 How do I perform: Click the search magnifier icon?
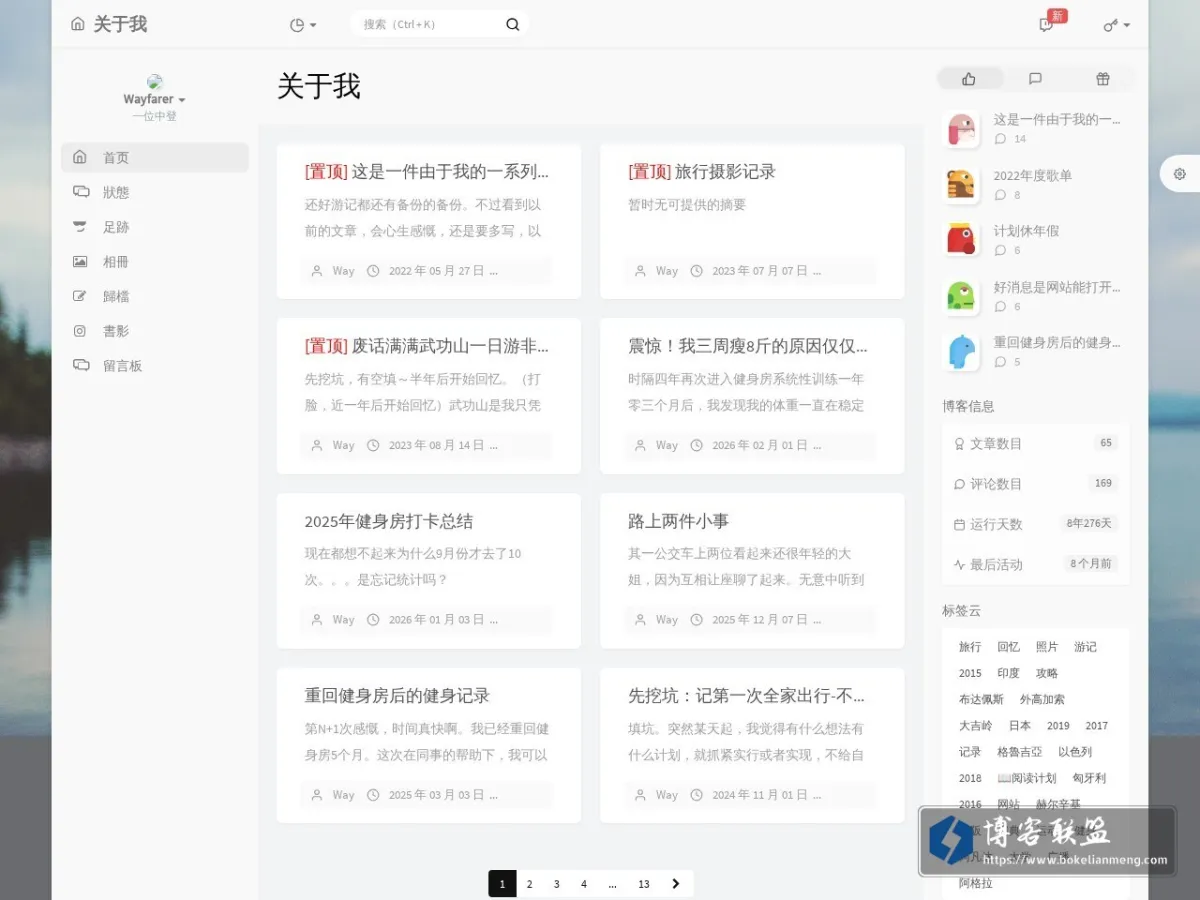click(x=513, y=25)
